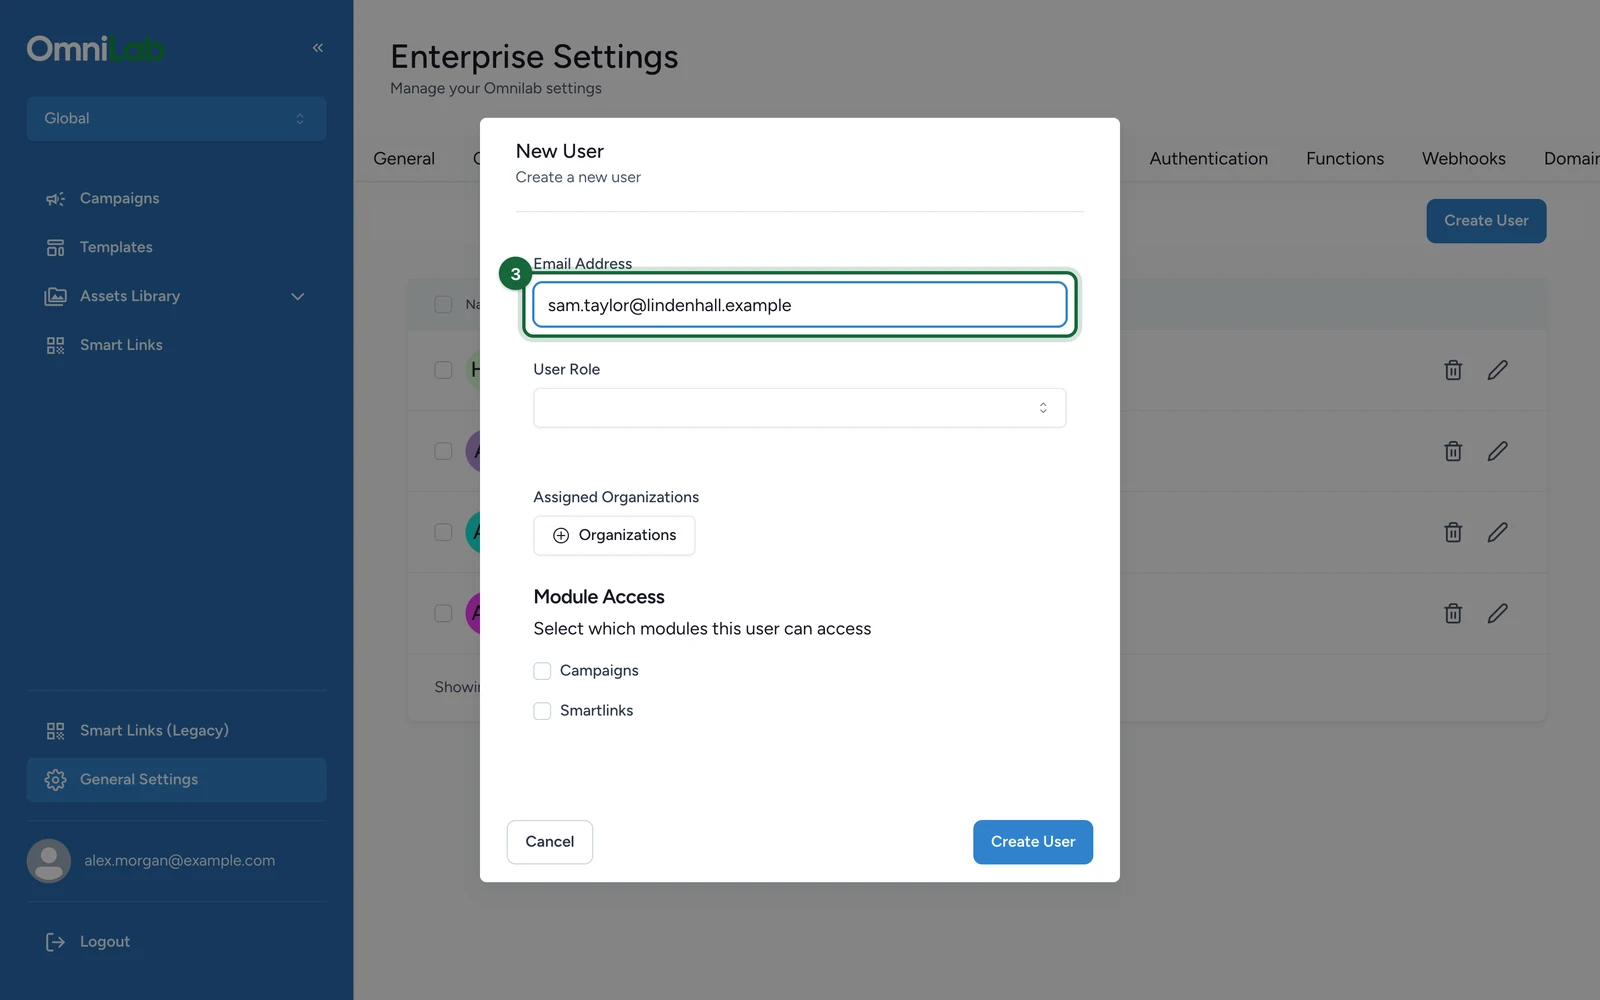Tick the Smartlinks module checkbox
The image size is (1600, 1000).
[x=542, y=711]
